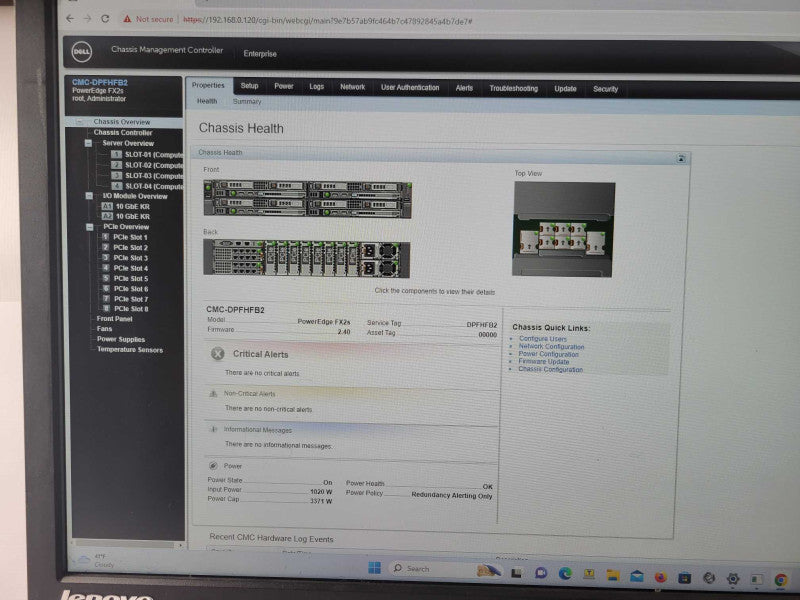The width and height of the screenshot is (800, 600).
Task: Click the Critical Alerts X icon
Action: pyautogui.click(x=218, y=354)
